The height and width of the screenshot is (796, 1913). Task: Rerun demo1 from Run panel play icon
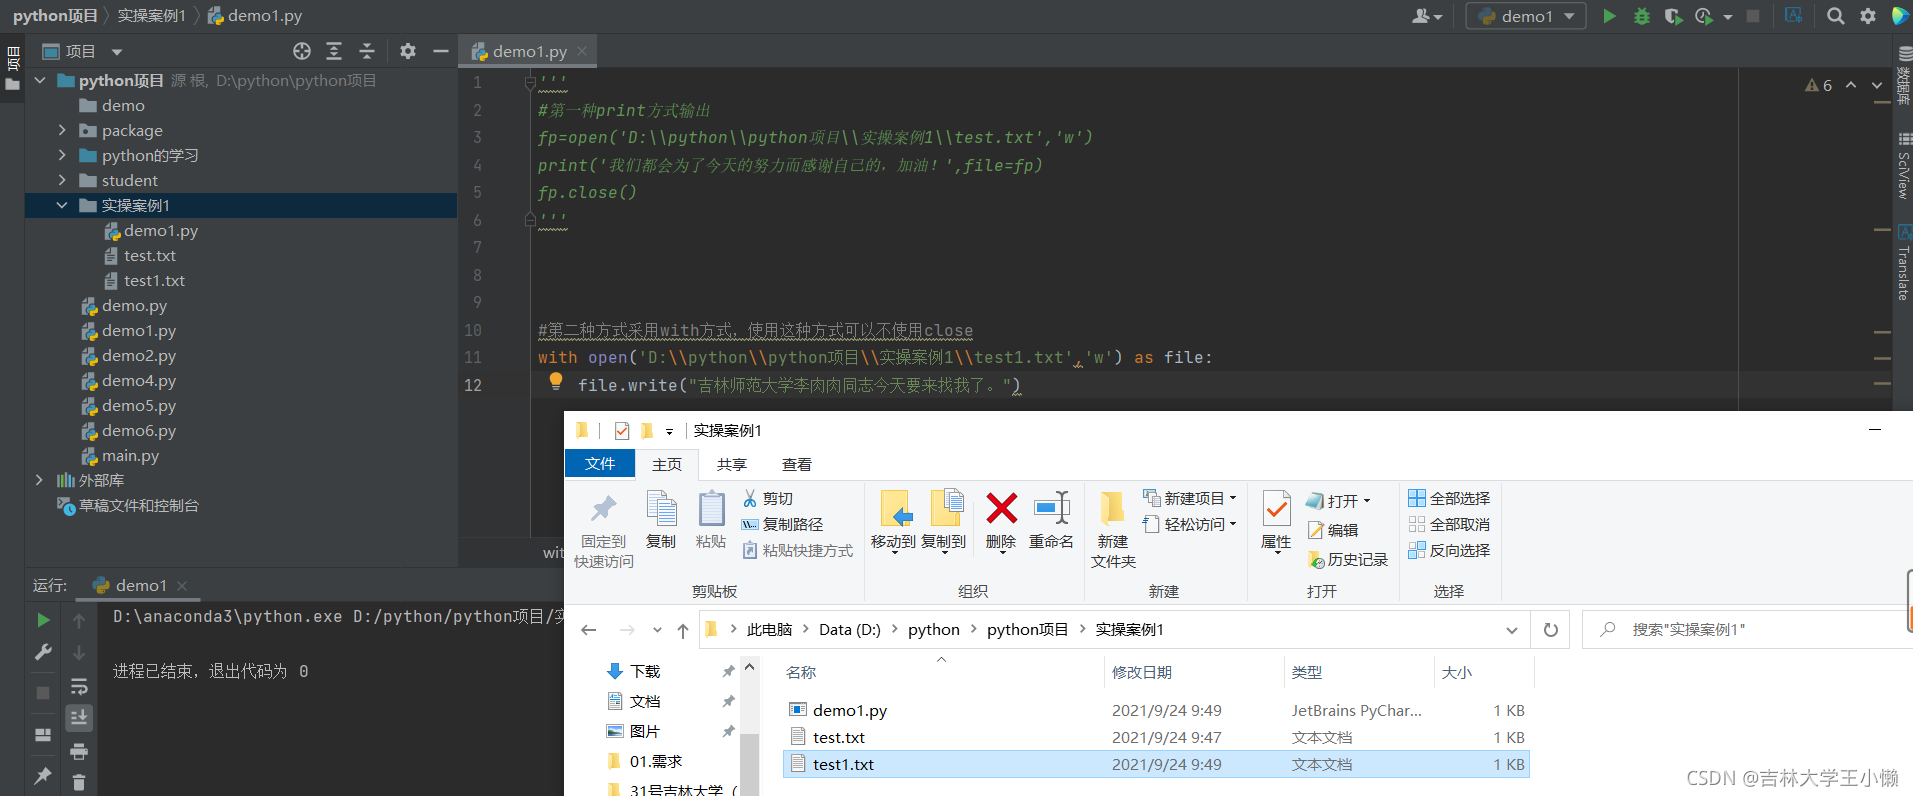[x=43, y=620]
